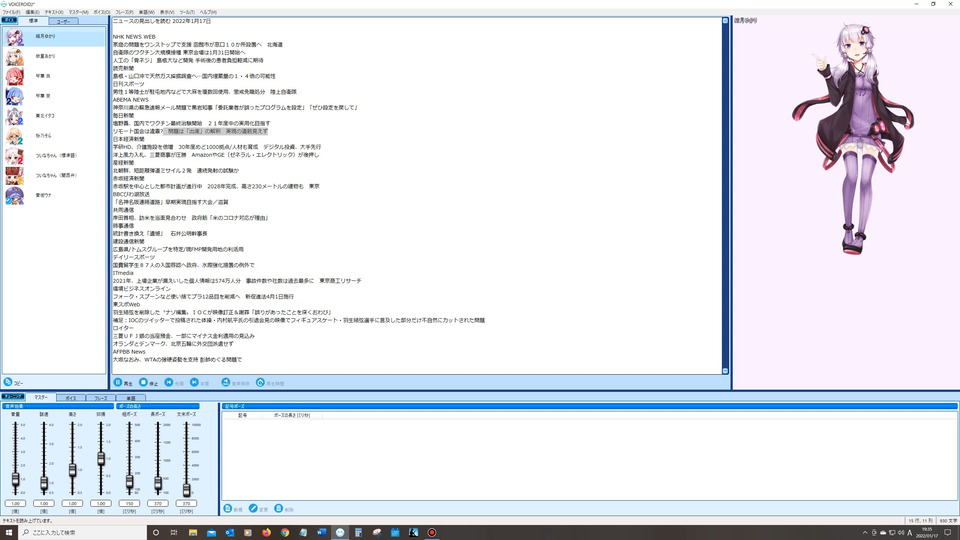Select the ついなちゃん(関西弁) voice avatar
Screen dimensions: 960x540
14,176
